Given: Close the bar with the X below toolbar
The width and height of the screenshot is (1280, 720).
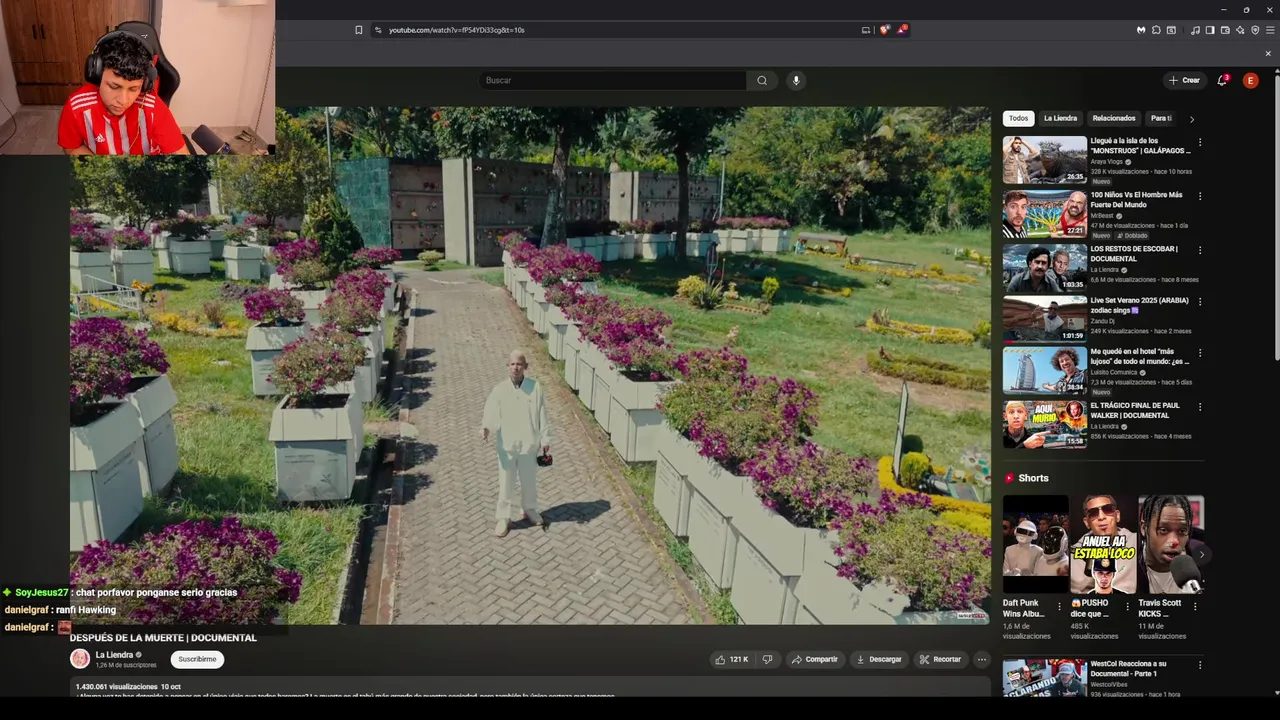Looking at the screenshot, I should tap(1268, 53).
